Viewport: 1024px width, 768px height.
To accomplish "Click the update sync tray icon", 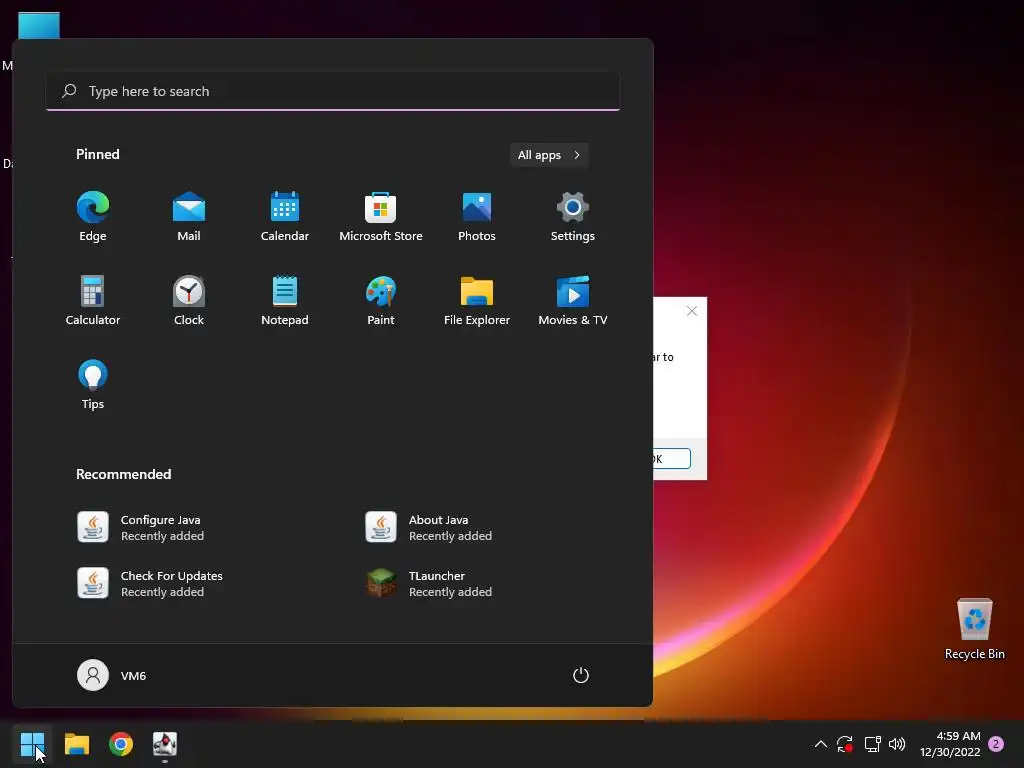I will pyautogui.click(x=845, y=744).
